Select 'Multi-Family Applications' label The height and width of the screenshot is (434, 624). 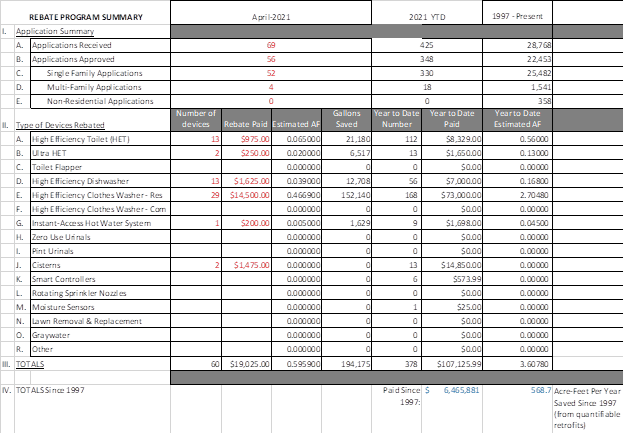(x=94, y=87)
